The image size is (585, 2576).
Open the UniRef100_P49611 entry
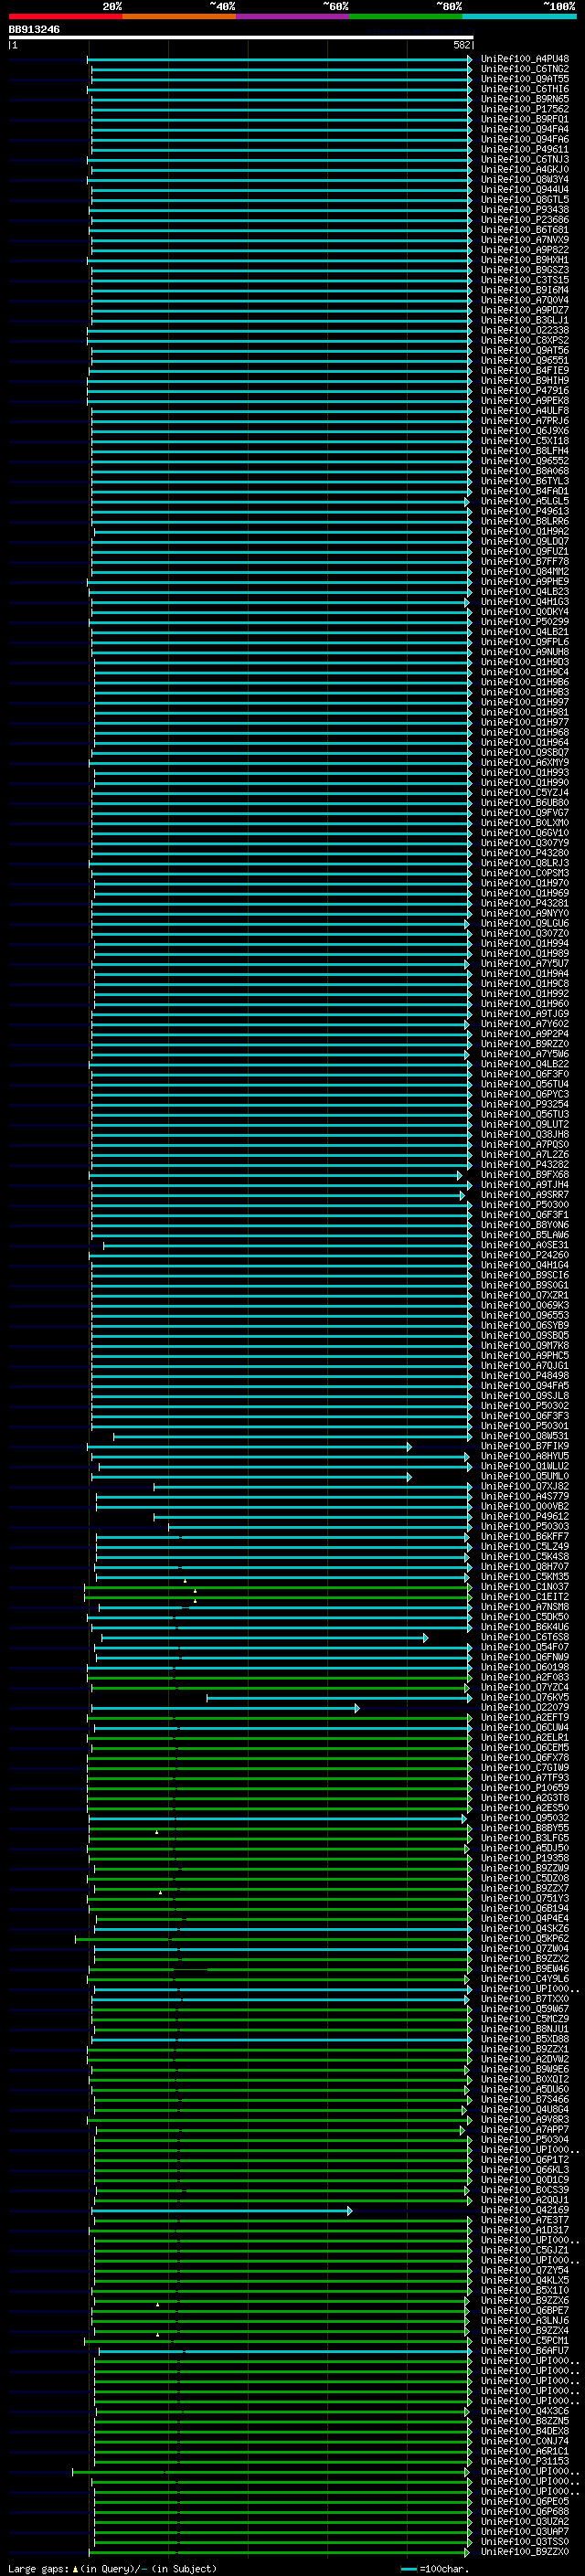click(525, 149)
